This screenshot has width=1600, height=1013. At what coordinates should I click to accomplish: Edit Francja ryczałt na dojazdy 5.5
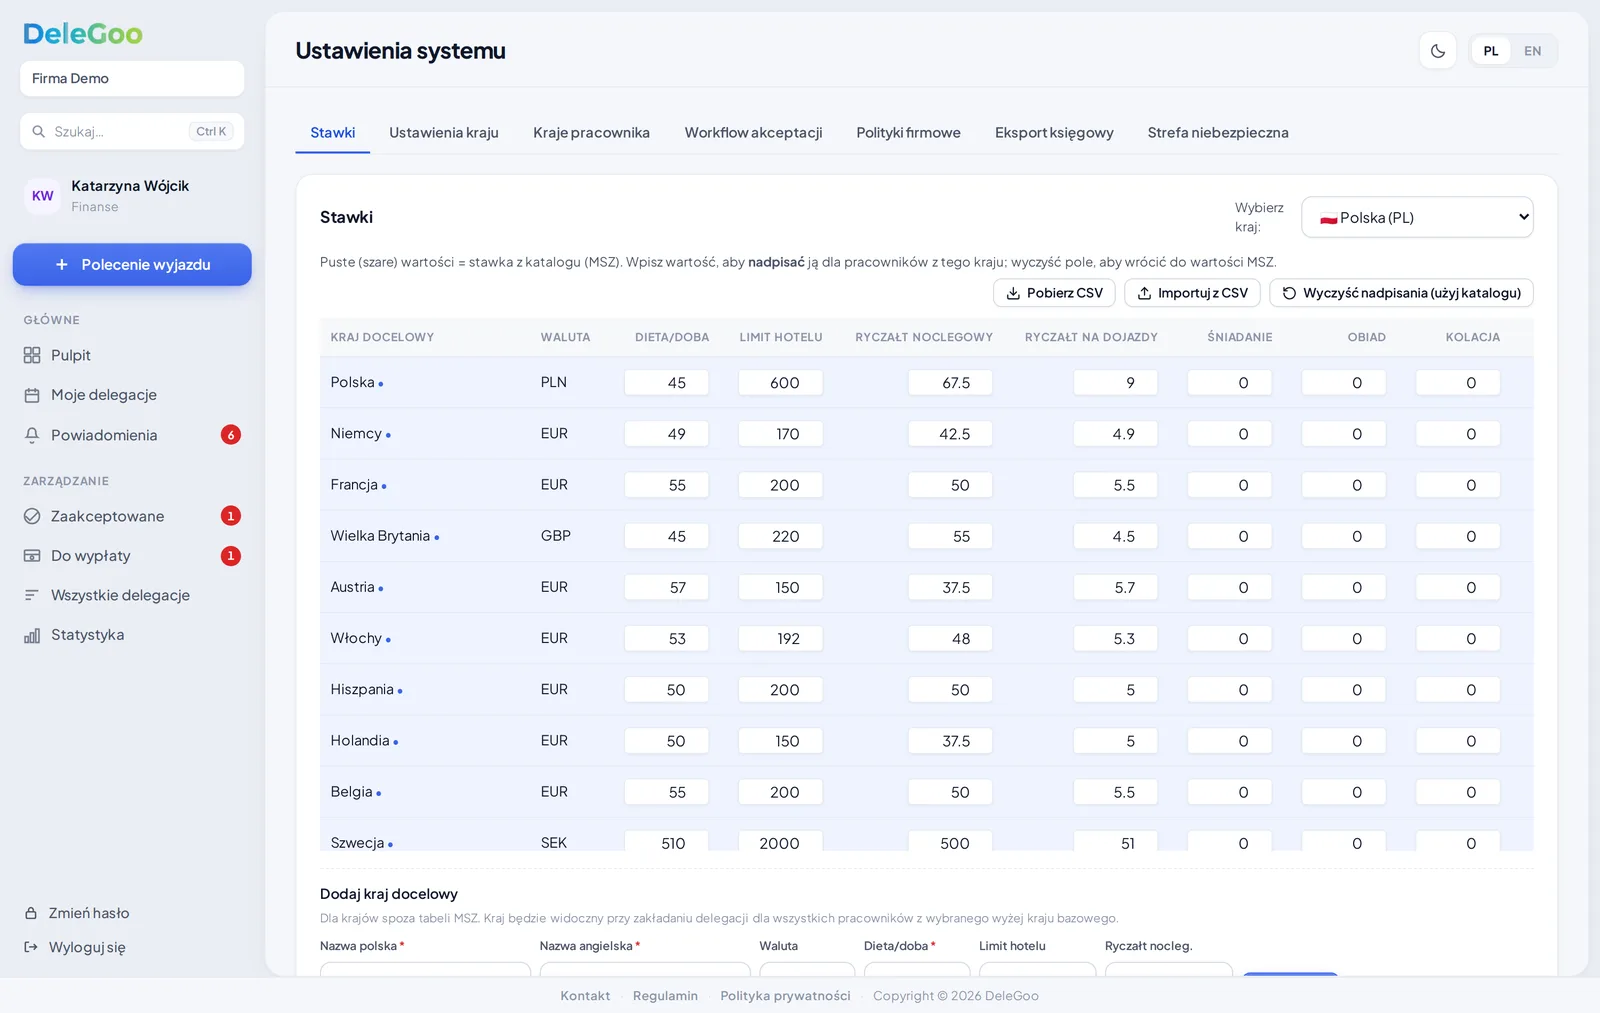(1115, 485)
